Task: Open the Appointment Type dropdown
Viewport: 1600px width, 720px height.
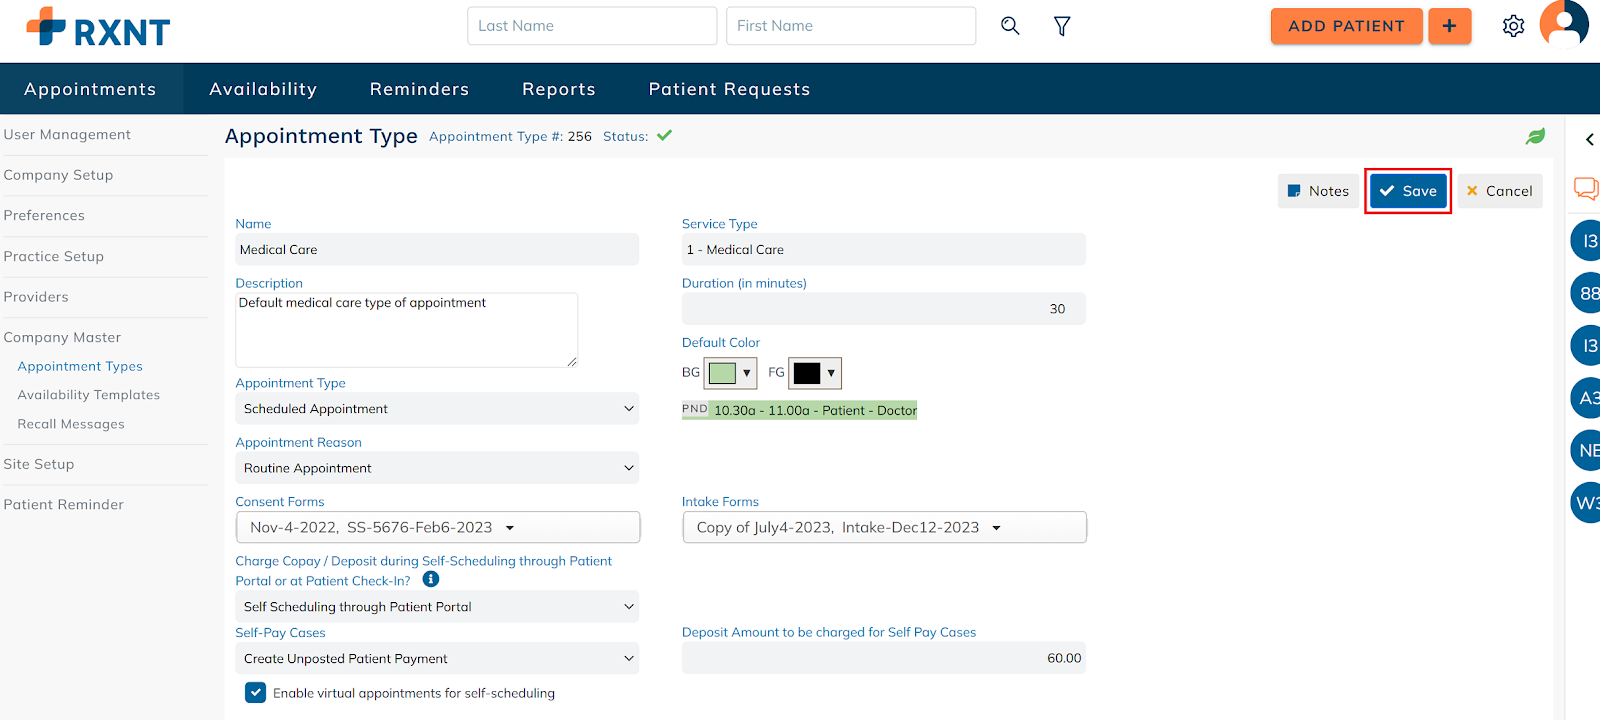Action: point(437,408)
